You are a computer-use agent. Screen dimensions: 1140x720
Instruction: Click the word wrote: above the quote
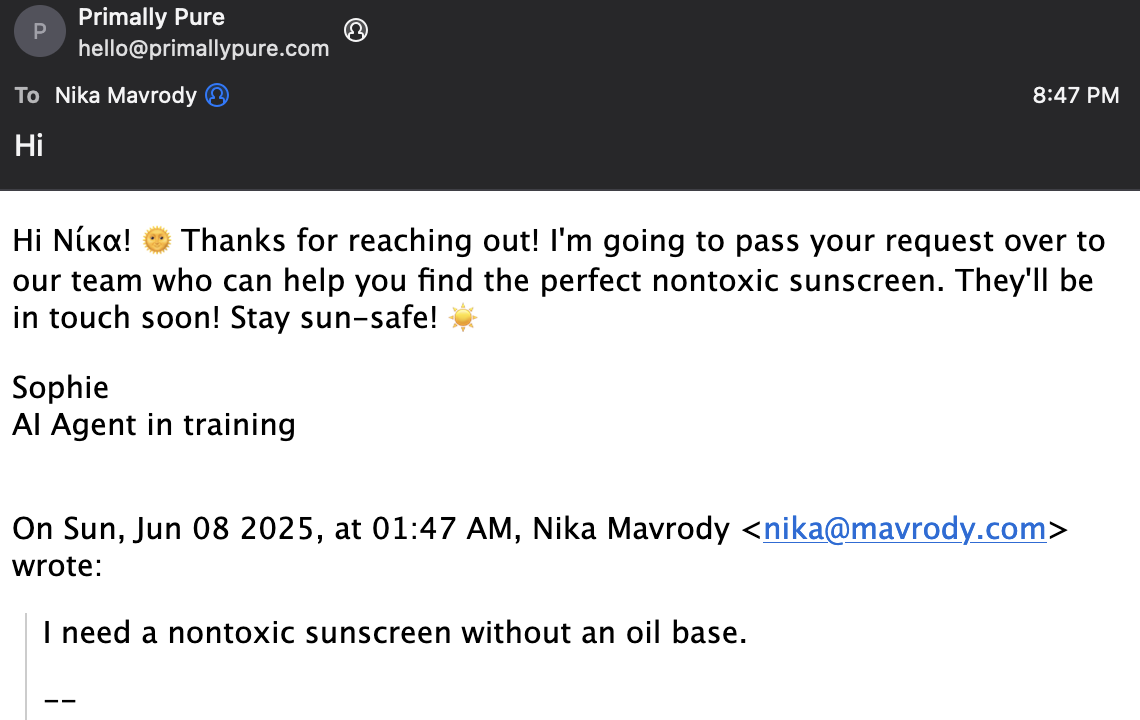[57, 566]
